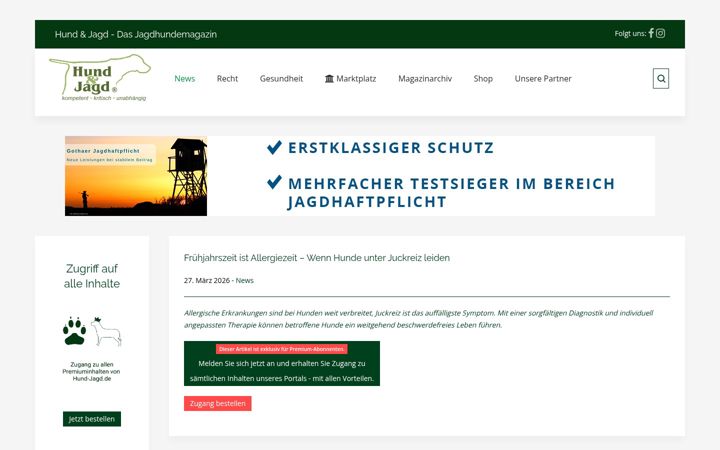The image size is (720, 450).
Task: Open Unsere Partner menu item
Action: coord(543,79)
